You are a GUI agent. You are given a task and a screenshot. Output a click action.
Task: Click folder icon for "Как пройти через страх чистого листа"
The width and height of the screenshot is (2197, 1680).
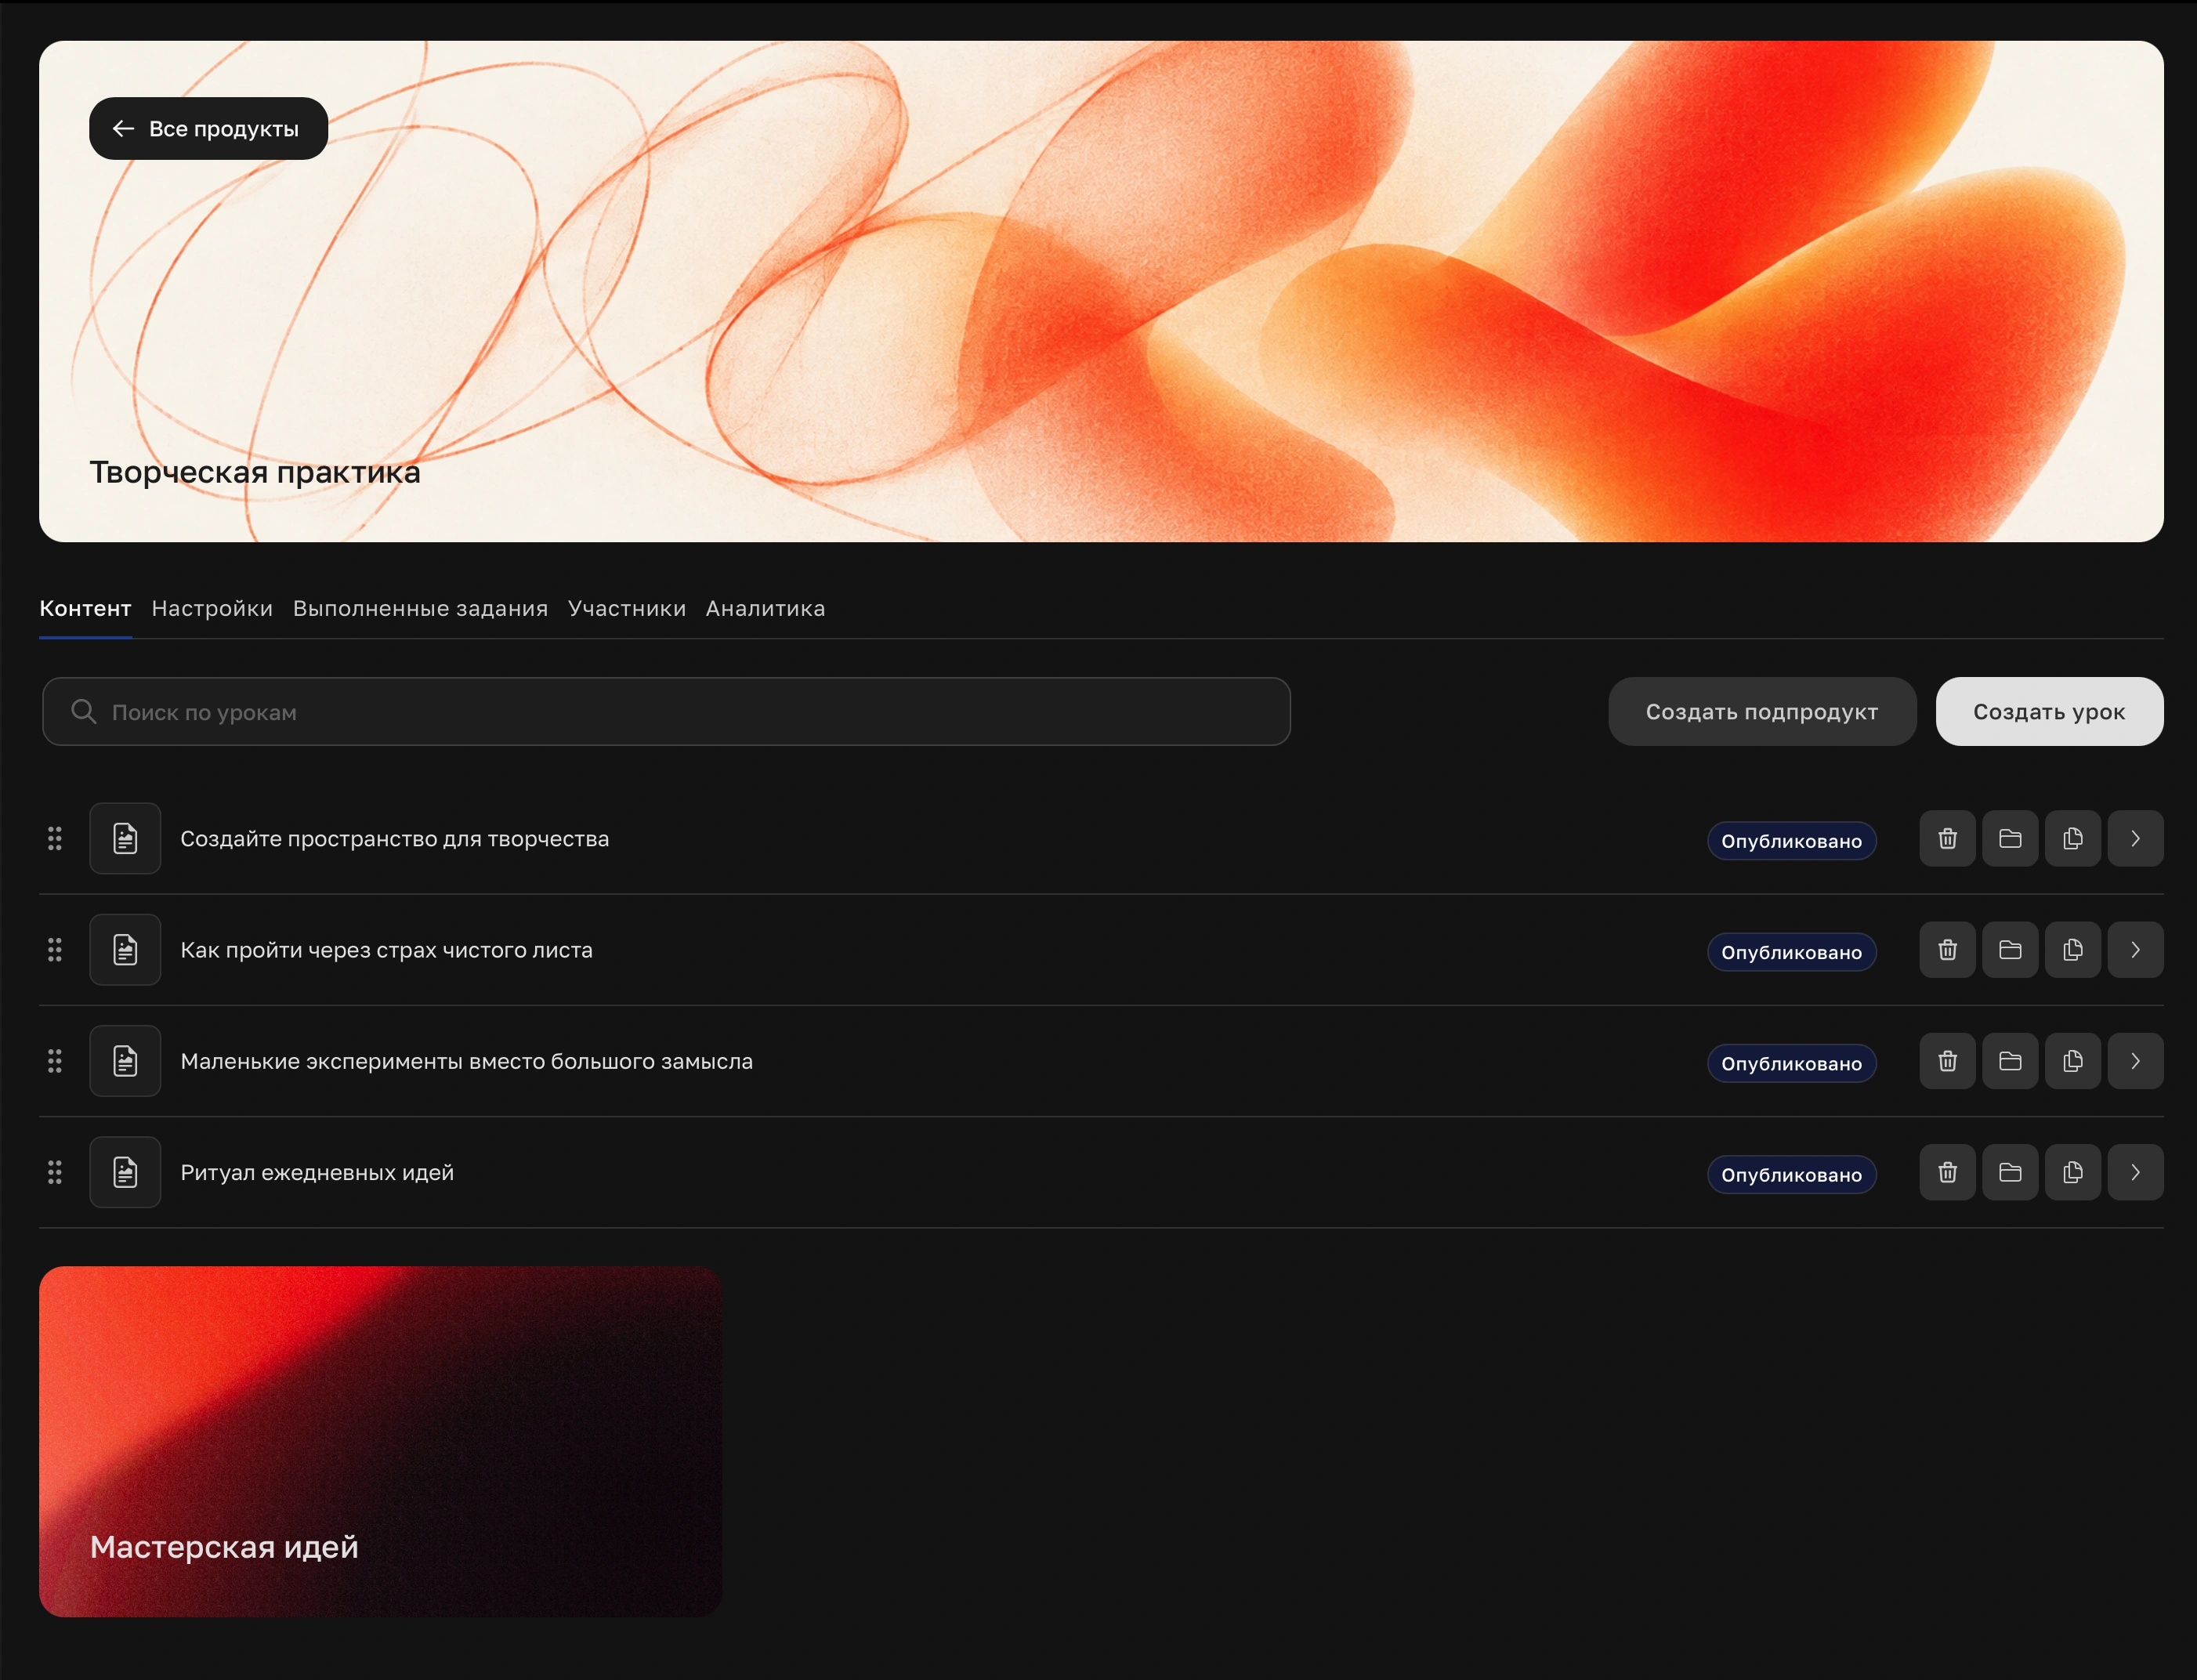(2010, 949)
